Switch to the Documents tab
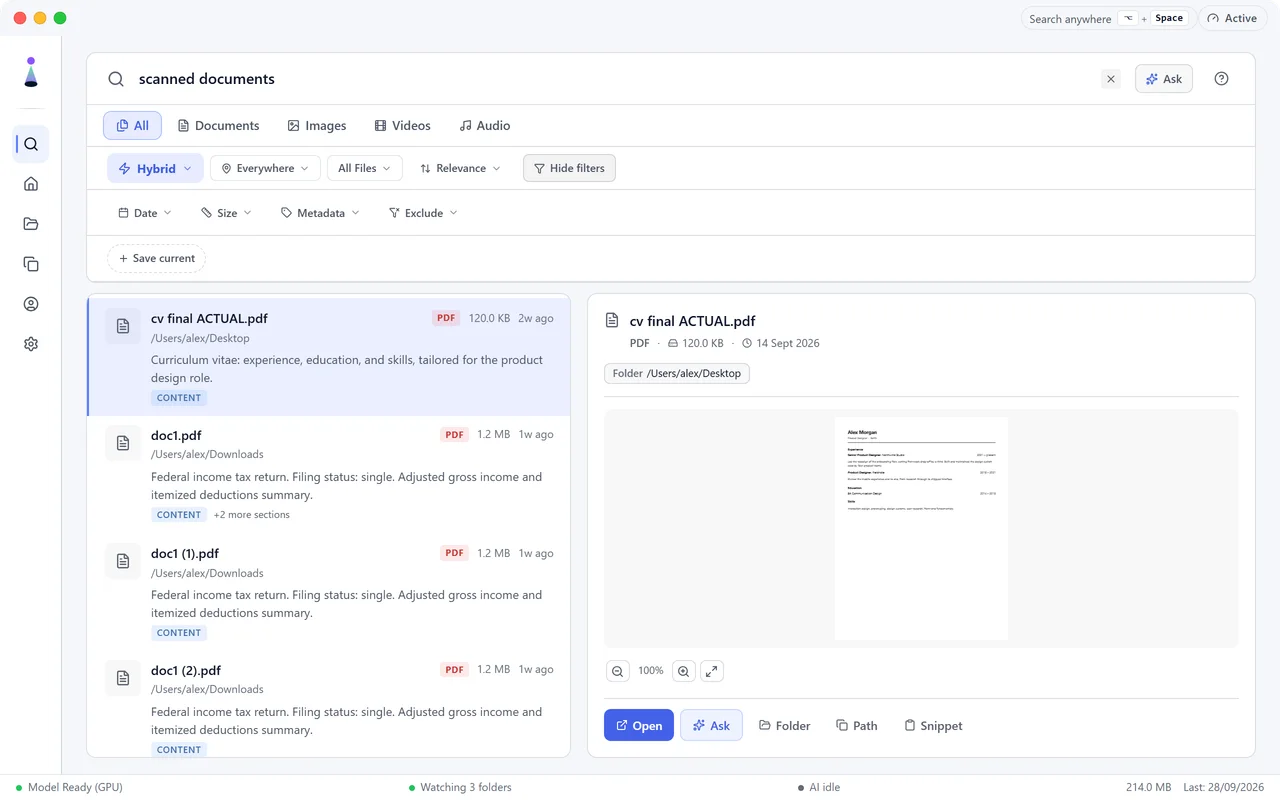The height and width of the screenshot is (800, 1280). coord(218,125)
